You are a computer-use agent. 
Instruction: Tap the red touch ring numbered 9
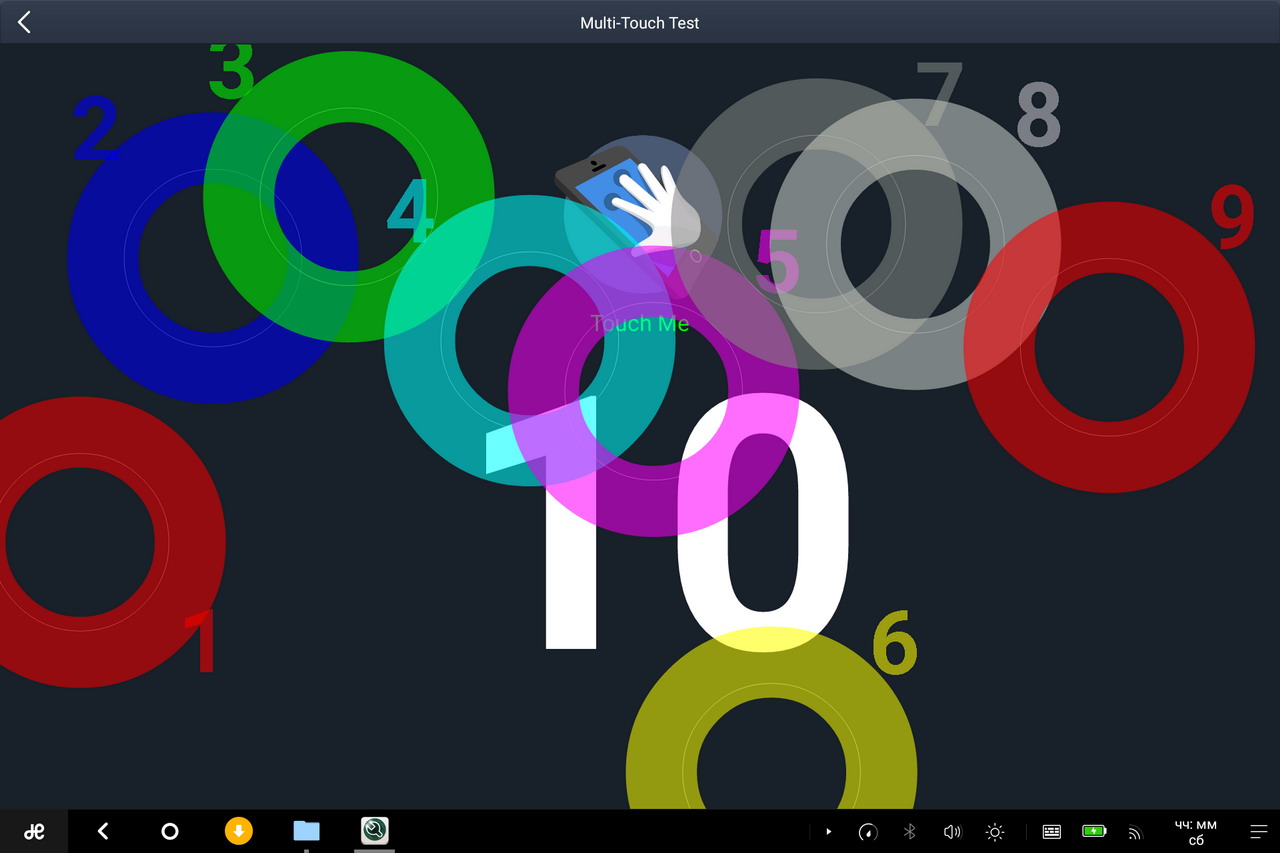(x=1109, y=347)
